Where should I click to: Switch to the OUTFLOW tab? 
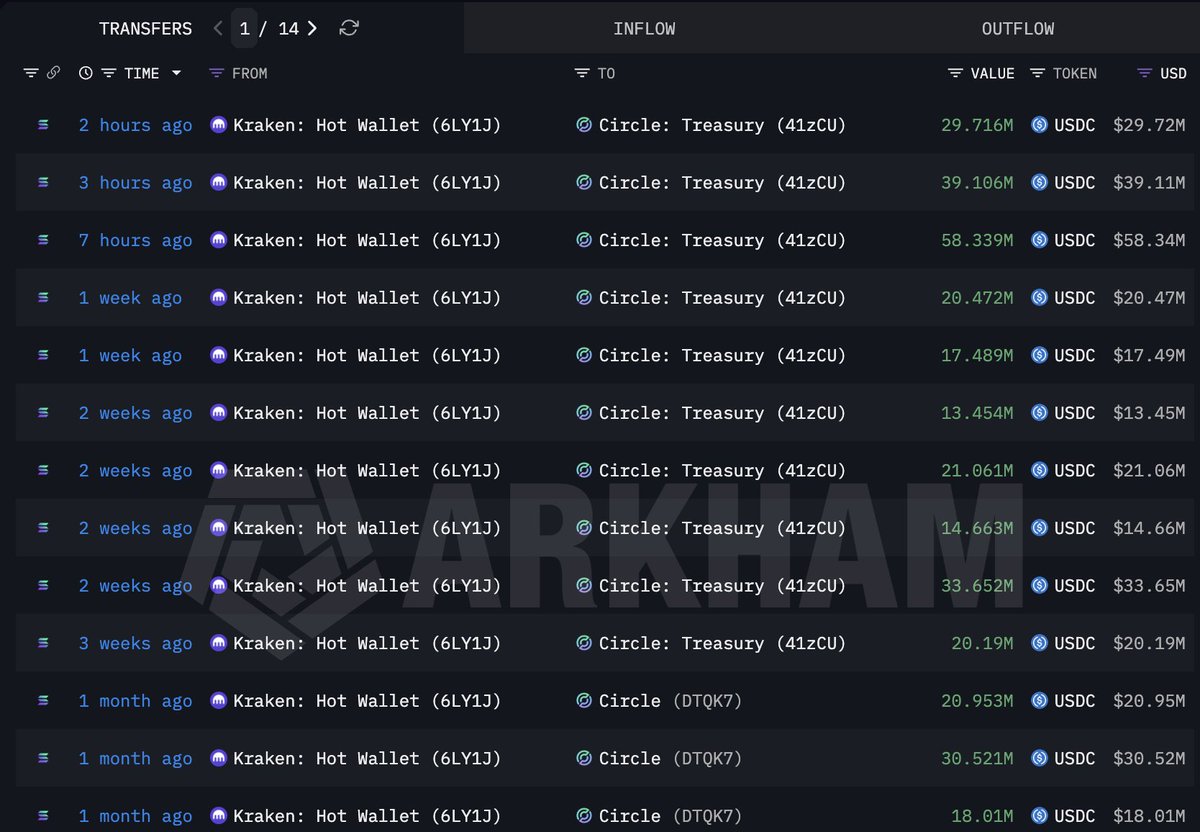click(1017, 29)
